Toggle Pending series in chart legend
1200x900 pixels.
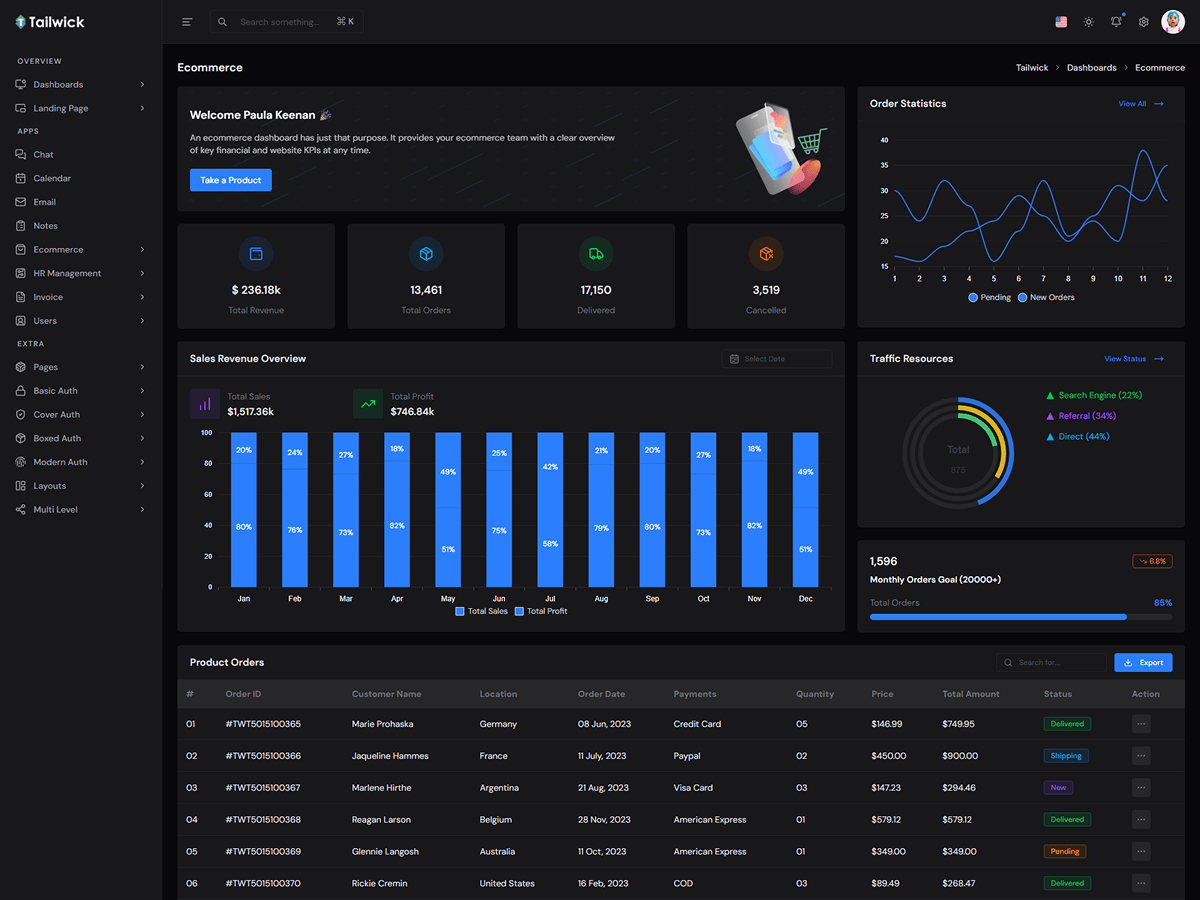click(990, 298)
